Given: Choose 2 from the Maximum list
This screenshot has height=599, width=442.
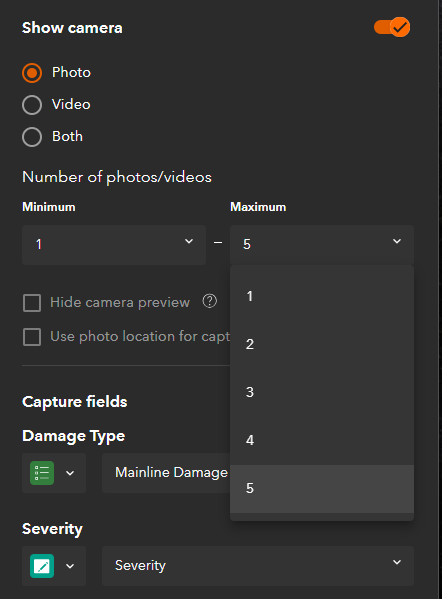Looking at the screenshot, I should [x=322, y=344].
